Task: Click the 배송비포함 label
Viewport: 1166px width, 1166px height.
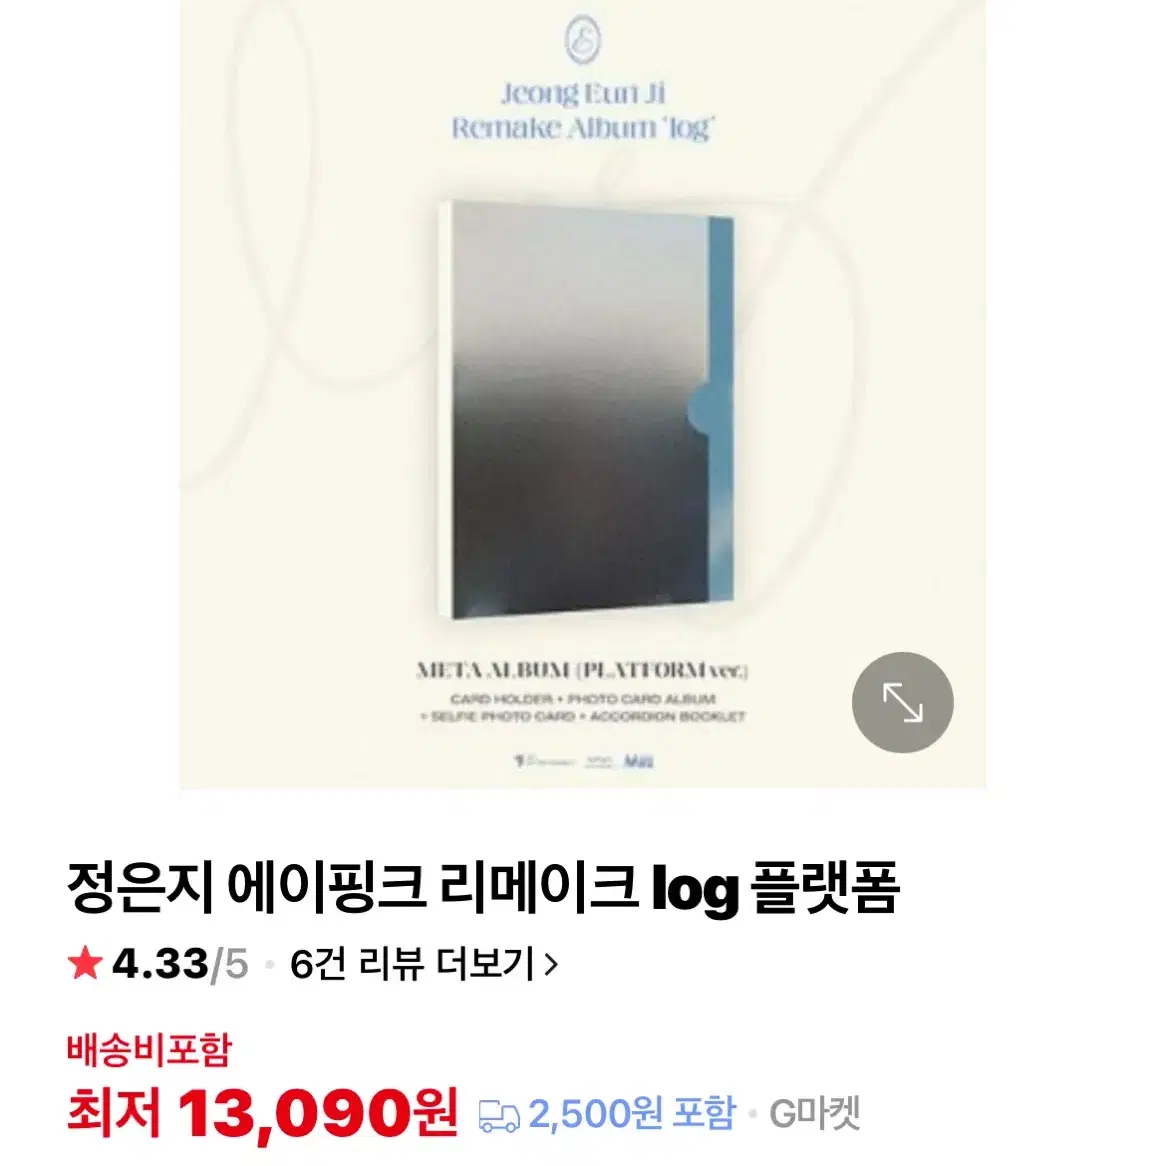Action: click(x=149, y=1049)
